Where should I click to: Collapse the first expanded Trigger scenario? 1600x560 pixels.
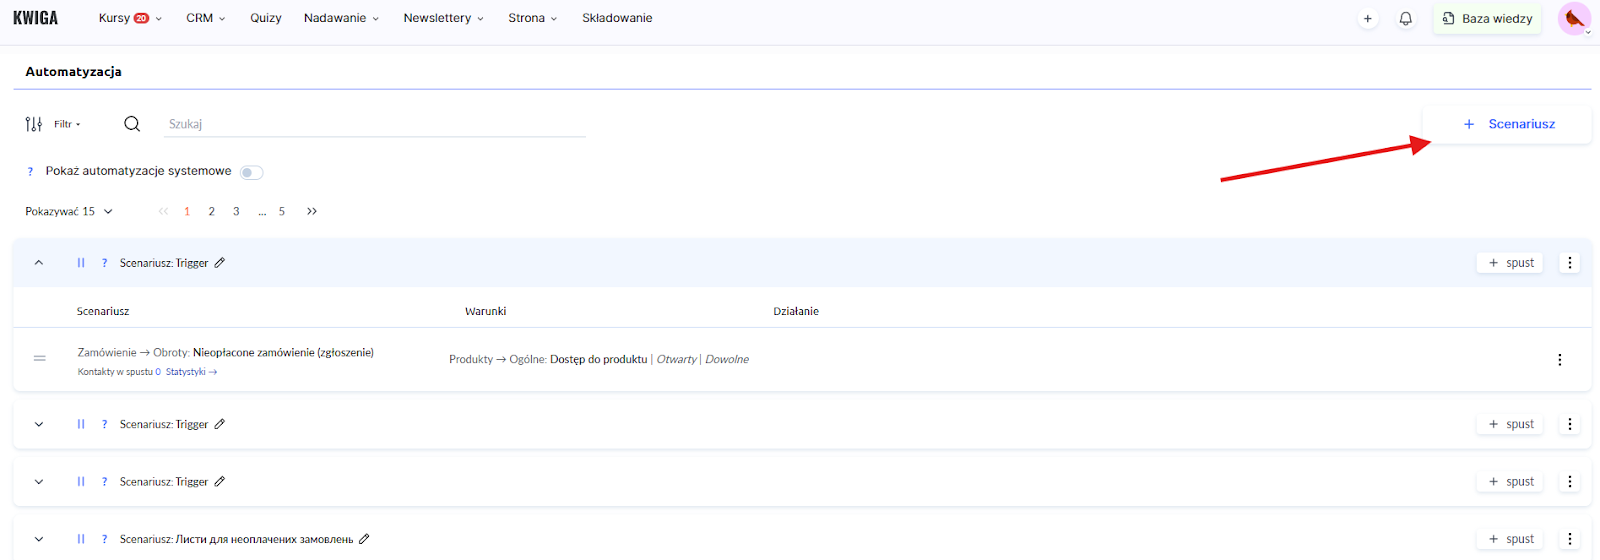[x=39, y=263]
